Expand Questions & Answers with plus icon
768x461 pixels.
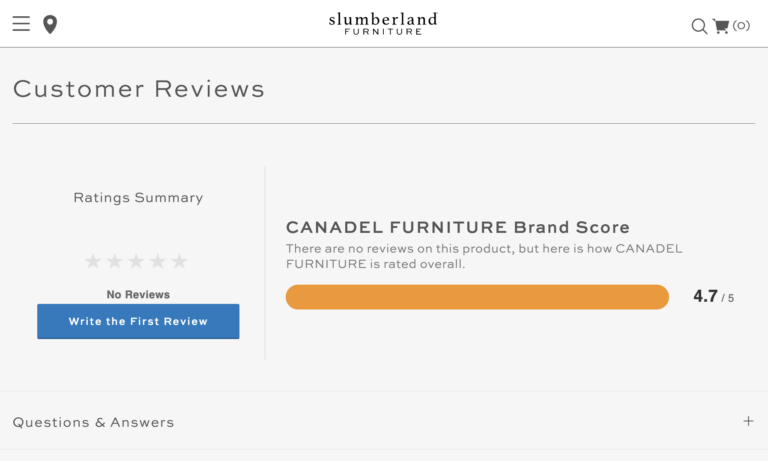coord(748,421)
